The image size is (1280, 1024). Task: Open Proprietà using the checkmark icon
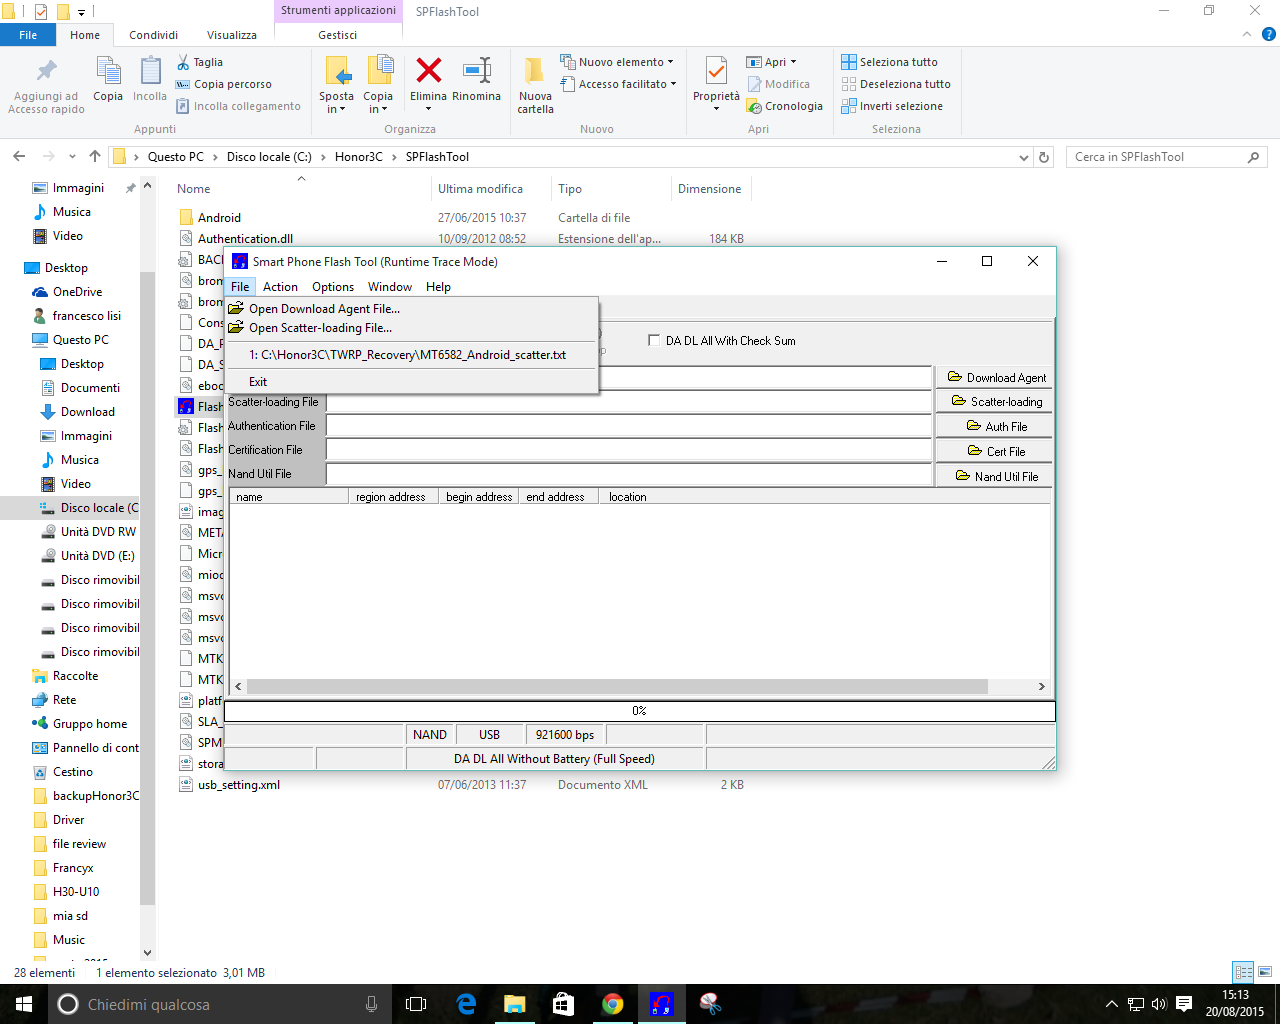coord(716,71)
